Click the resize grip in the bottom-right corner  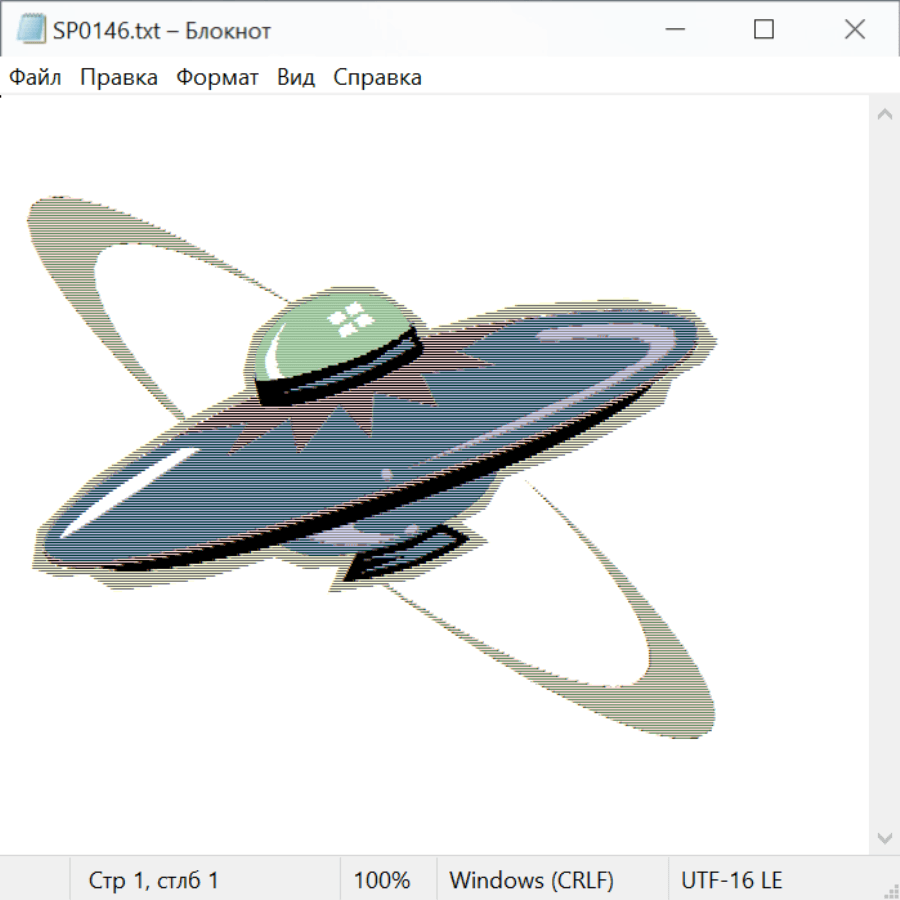(890, 890)
